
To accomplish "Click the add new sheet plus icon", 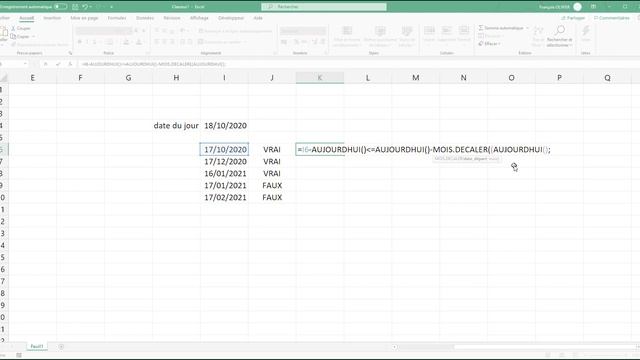I will coord(61,347).
